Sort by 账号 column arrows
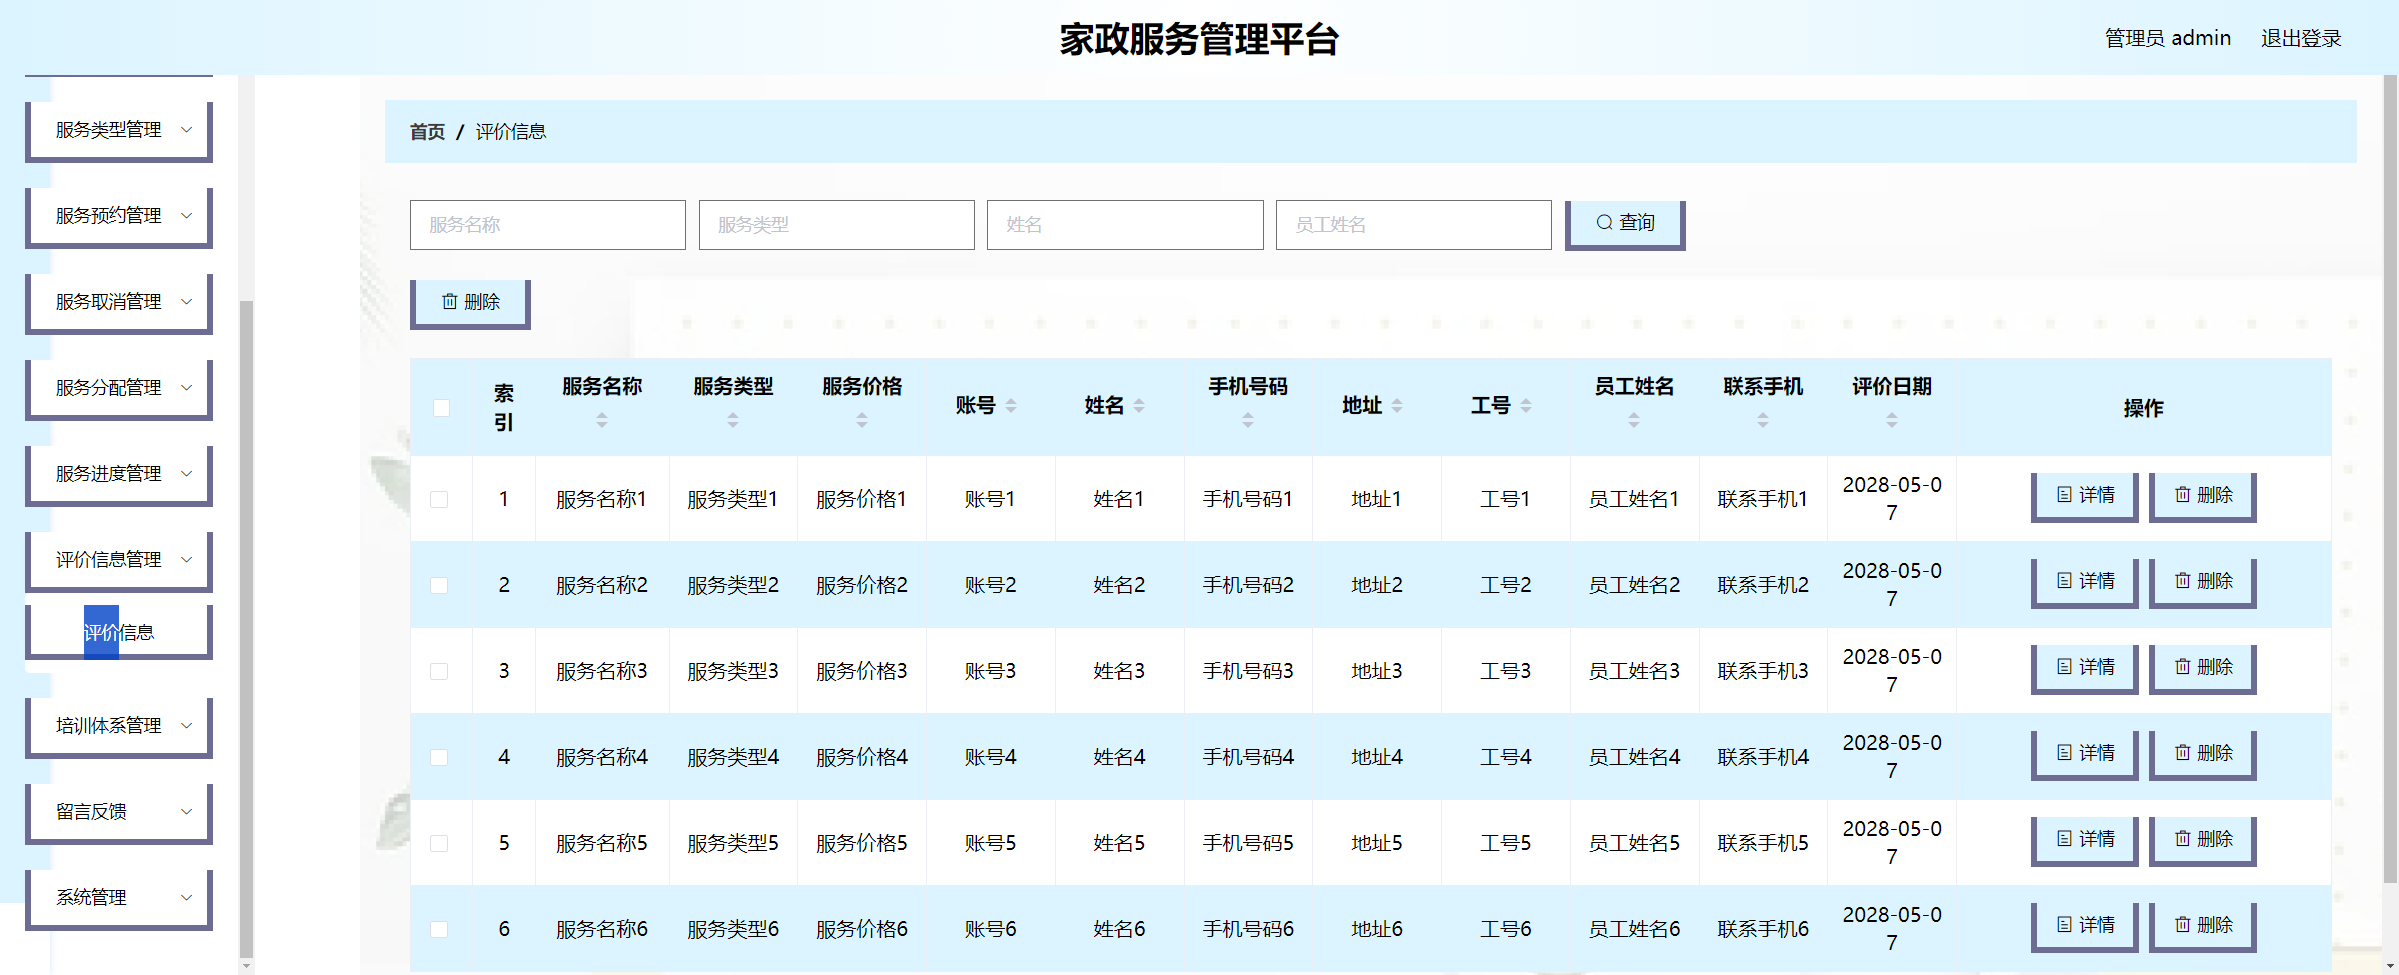The width and height of the screenshot is (2399, 975). pos(1011,405)
